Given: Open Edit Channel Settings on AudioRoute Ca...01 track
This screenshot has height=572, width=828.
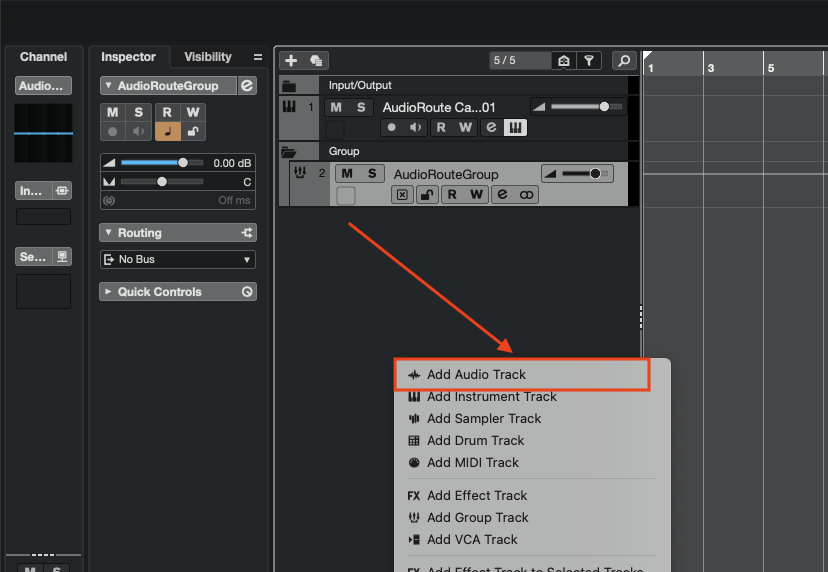Looking at the screenshot, I should coord(491,127).
